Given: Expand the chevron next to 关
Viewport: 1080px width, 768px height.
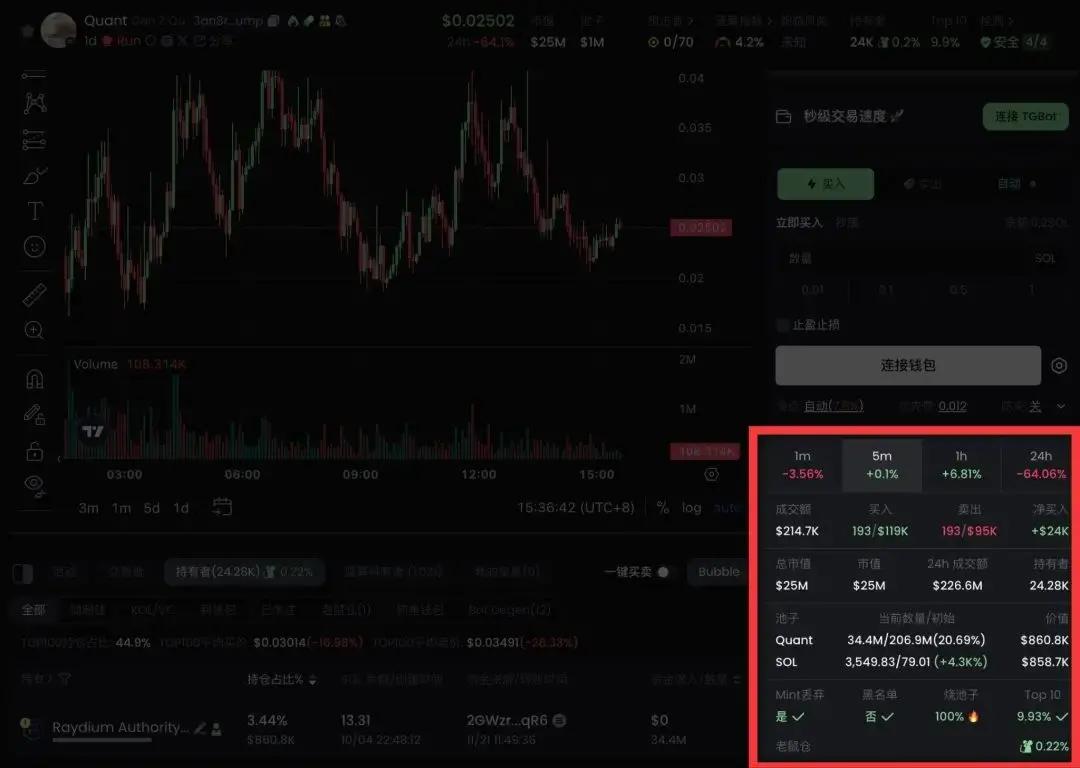Looking at the screenshot, I should pyautogui.click(x=1061, y=407).
